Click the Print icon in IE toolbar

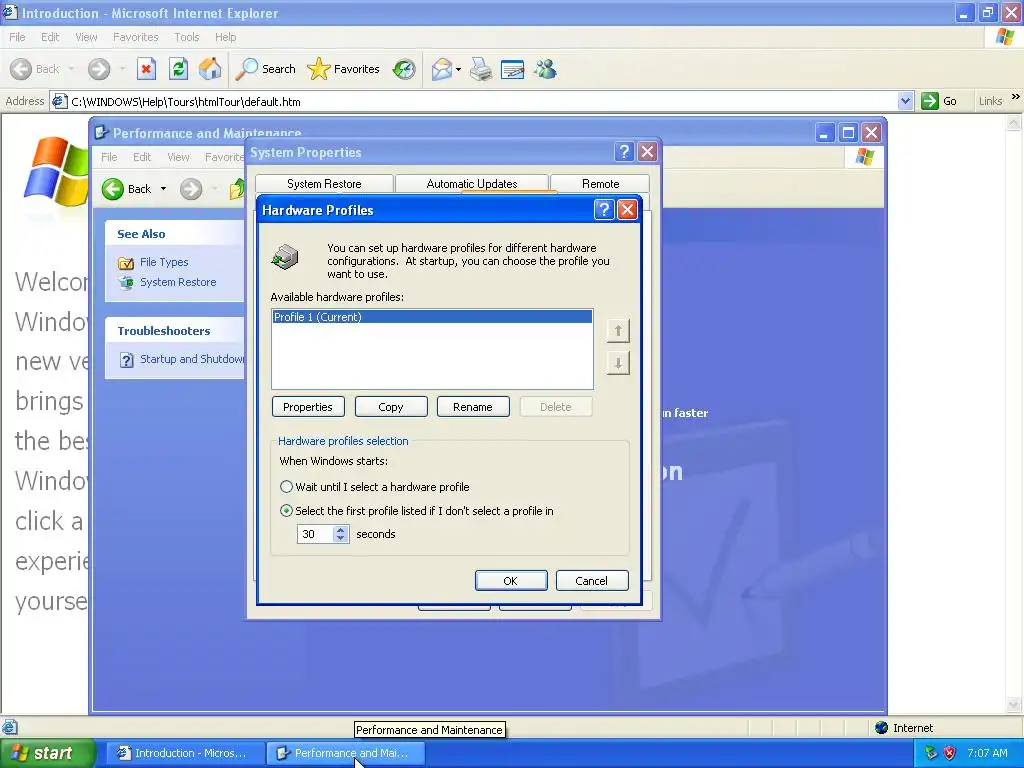[x=481, y=69]
